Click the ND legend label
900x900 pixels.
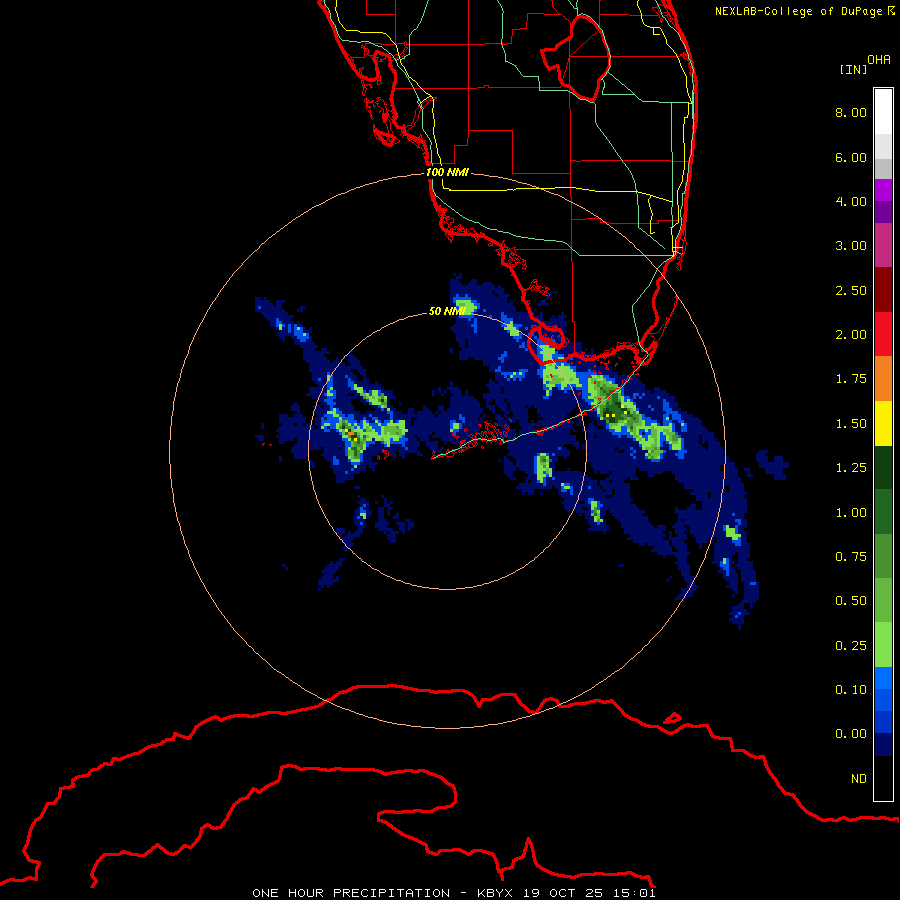pos(859,779)
